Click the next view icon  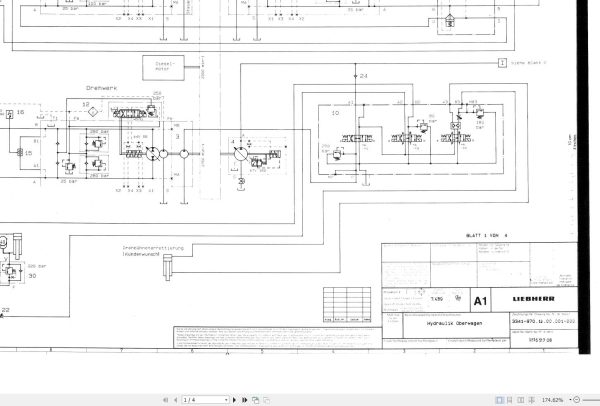[x=266, y=400]
